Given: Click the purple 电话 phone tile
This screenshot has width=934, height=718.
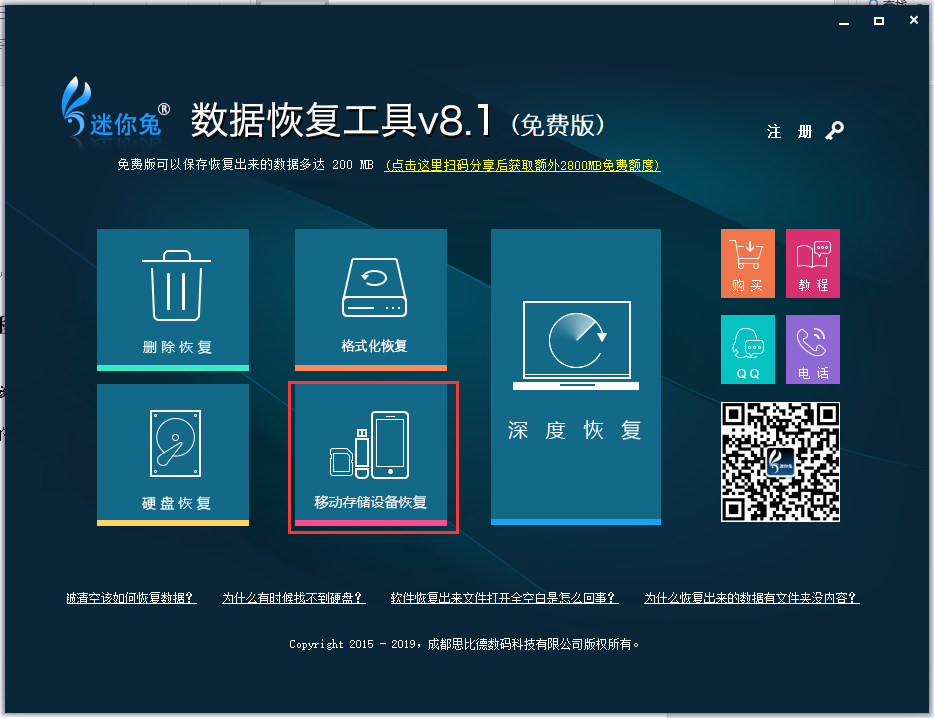Looking at the screenshot, I should click(x=812, y=349).
